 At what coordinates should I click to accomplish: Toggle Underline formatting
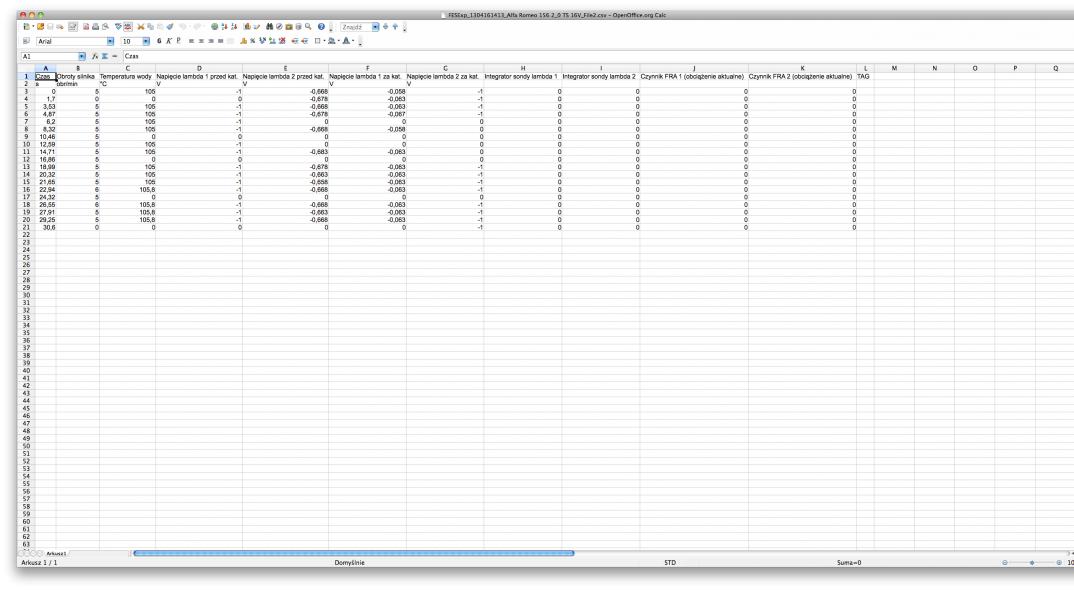click(x=178, y=41)
